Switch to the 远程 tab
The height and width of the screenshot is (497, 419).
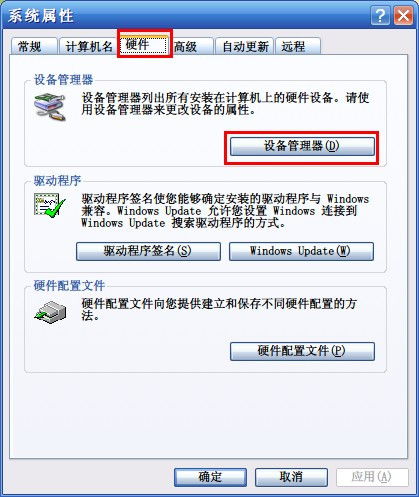pyautogui.click(x=298, y=46)
